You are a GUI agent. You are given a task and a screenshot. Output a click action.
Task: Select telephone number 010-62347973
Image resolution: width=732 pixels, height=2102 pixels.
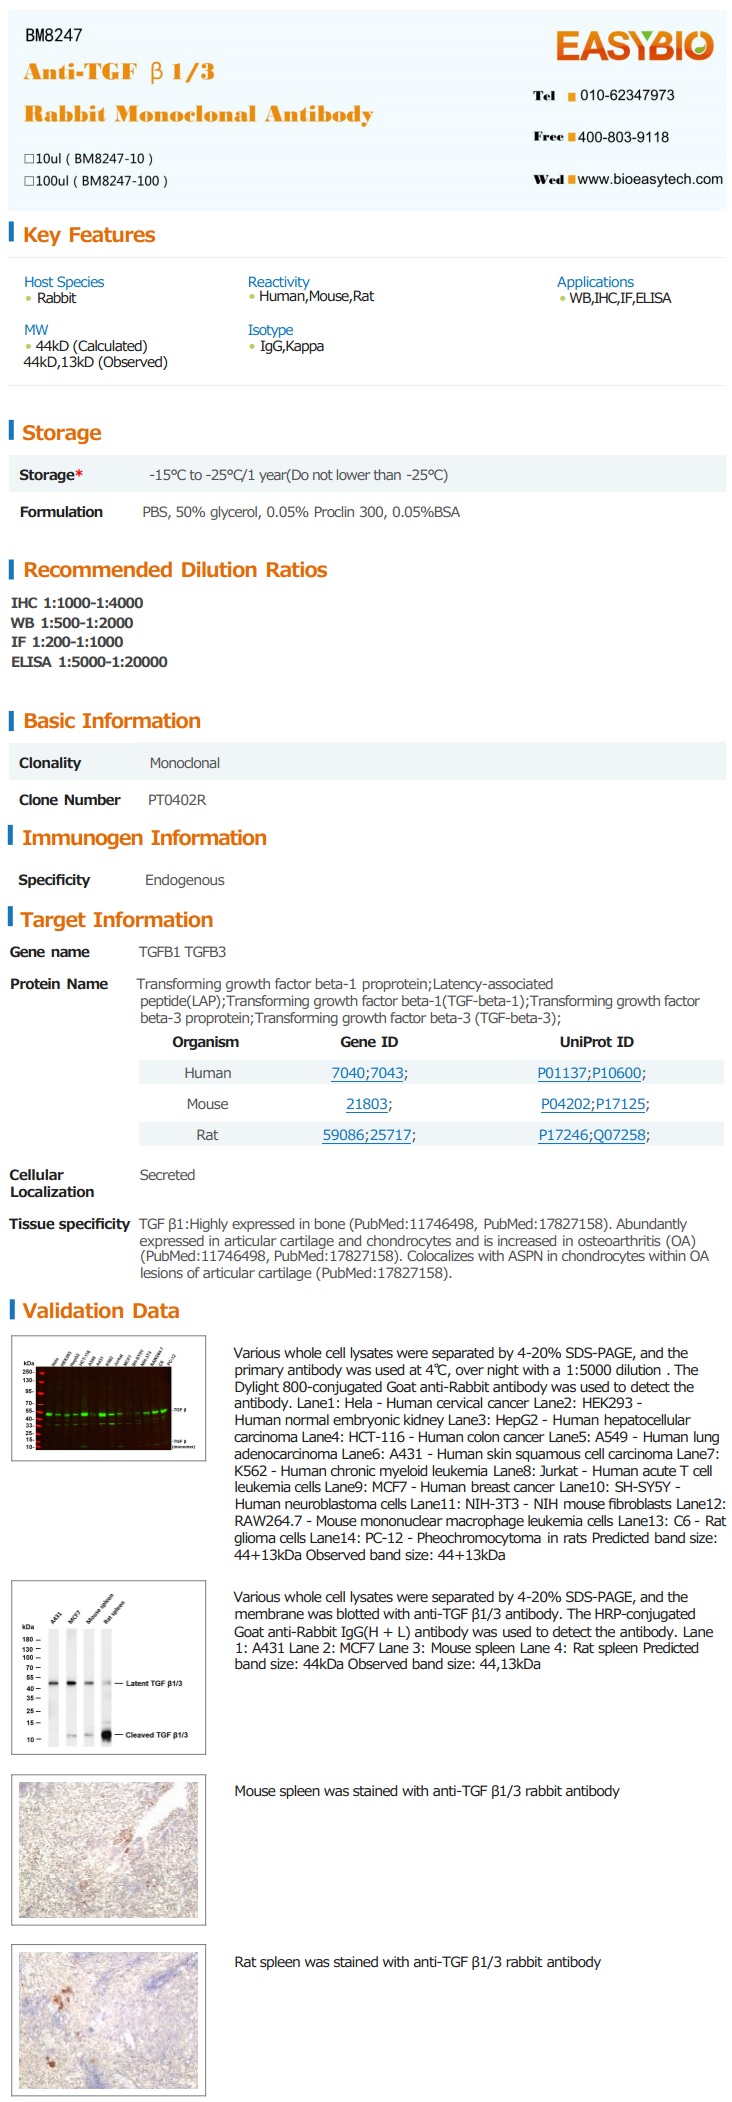(627, 95)
